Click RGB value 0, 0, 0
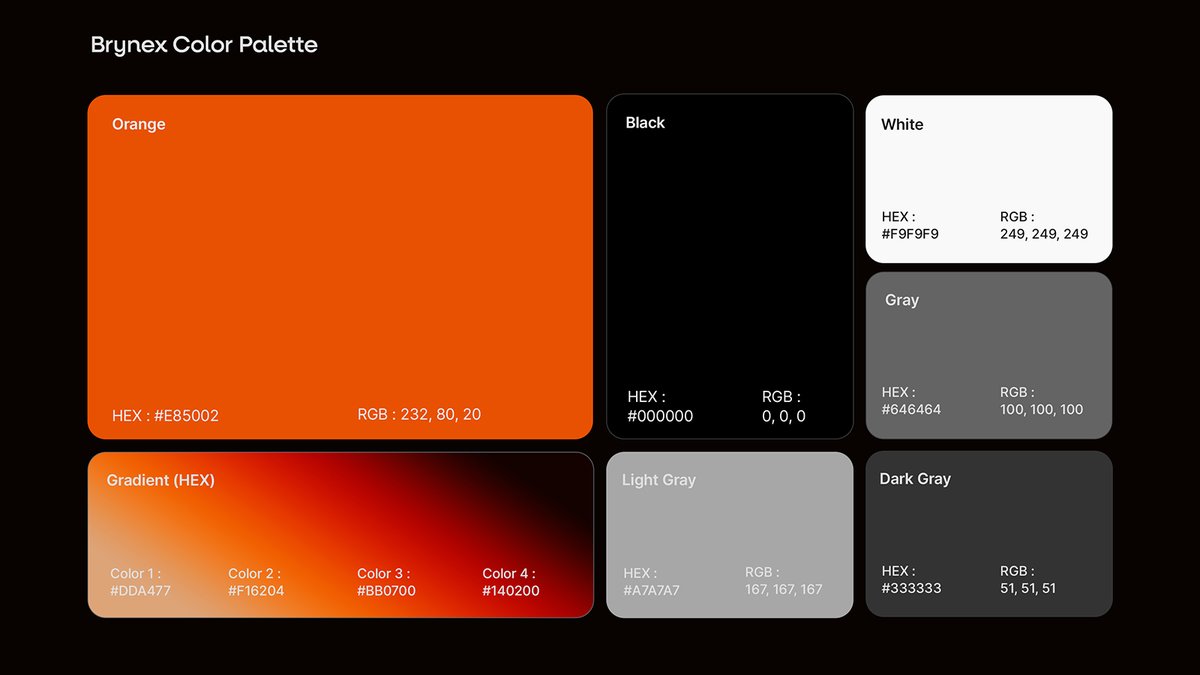Screen dimensions: 1200x675 (x=784, y=416)
